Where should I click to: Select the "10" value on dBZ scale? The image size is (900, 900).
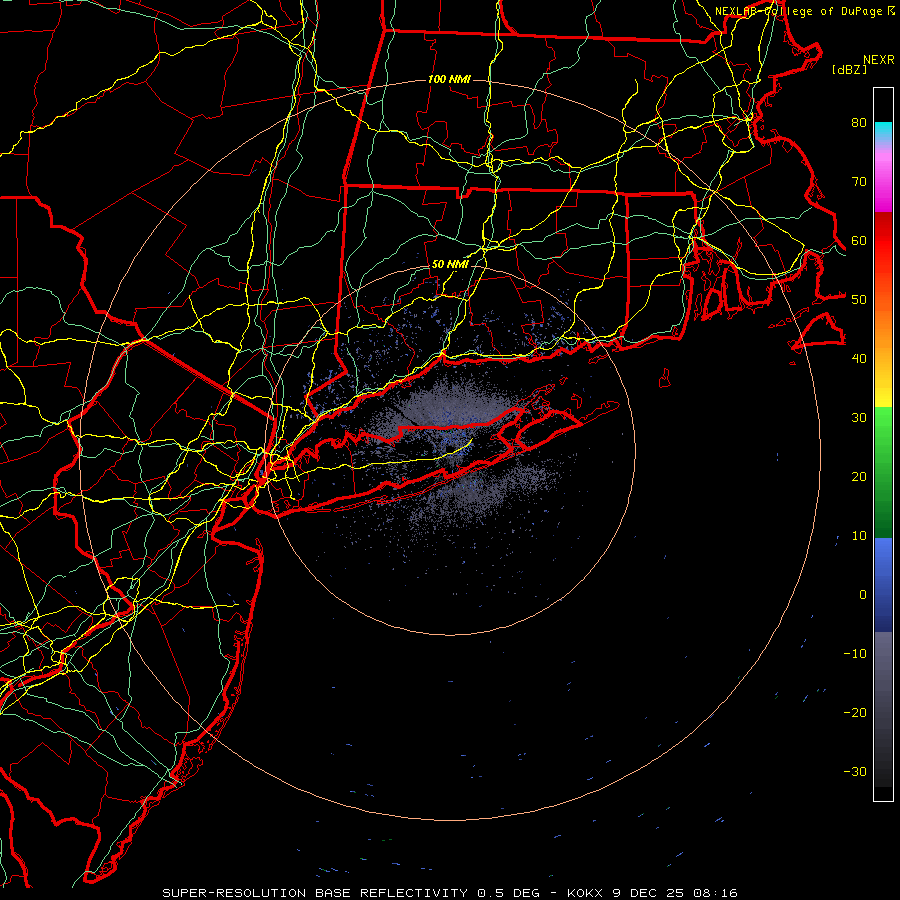[859, 536]
